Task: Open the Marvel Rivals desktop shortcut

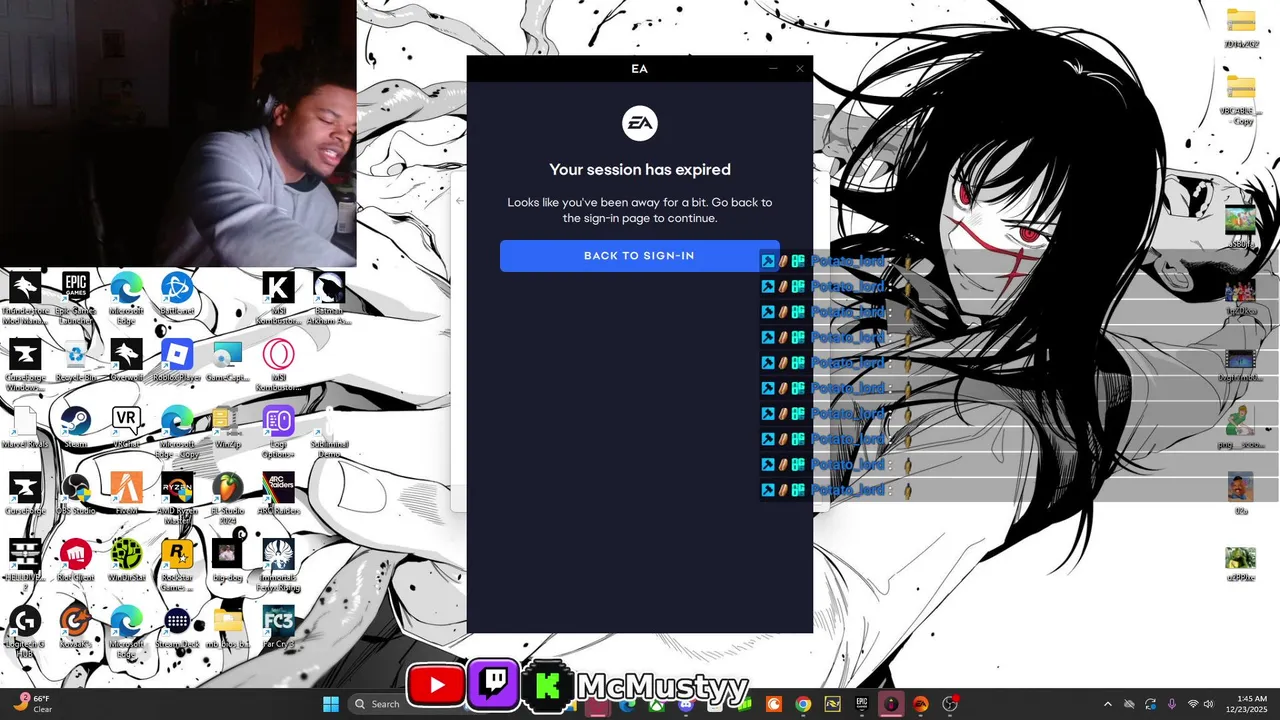Action: [25, 427]
